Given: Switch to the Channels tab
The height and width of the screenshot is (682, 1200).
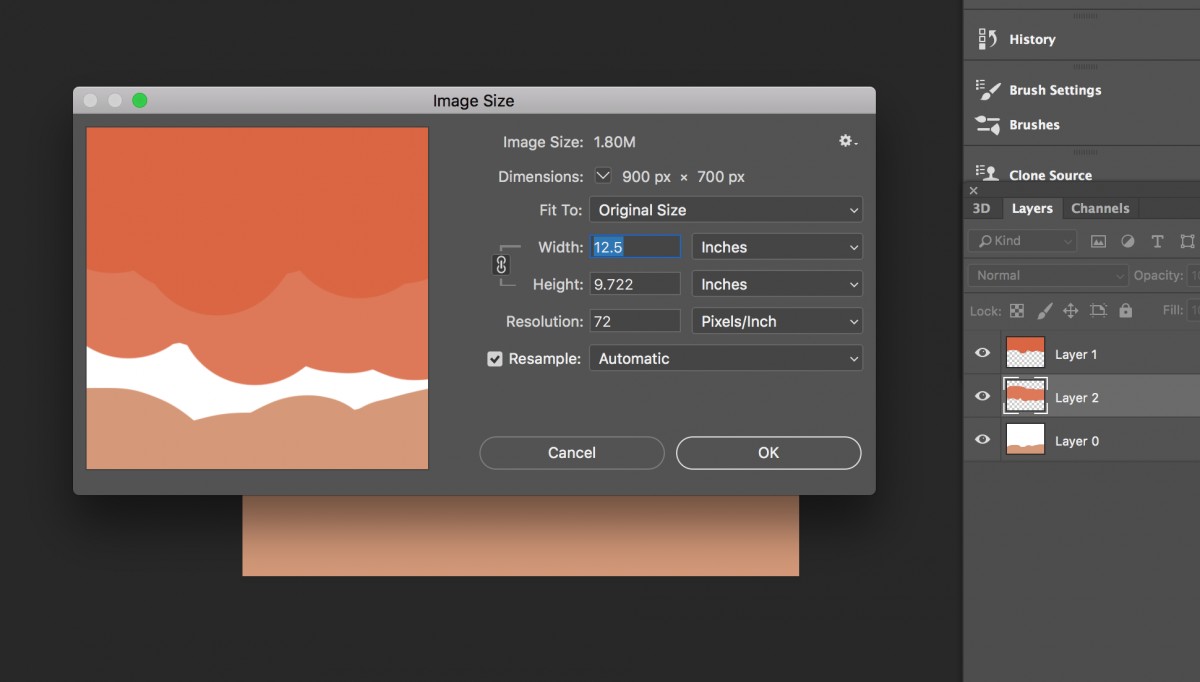Looking at the screenshot, I should (x=1100, y=208).
